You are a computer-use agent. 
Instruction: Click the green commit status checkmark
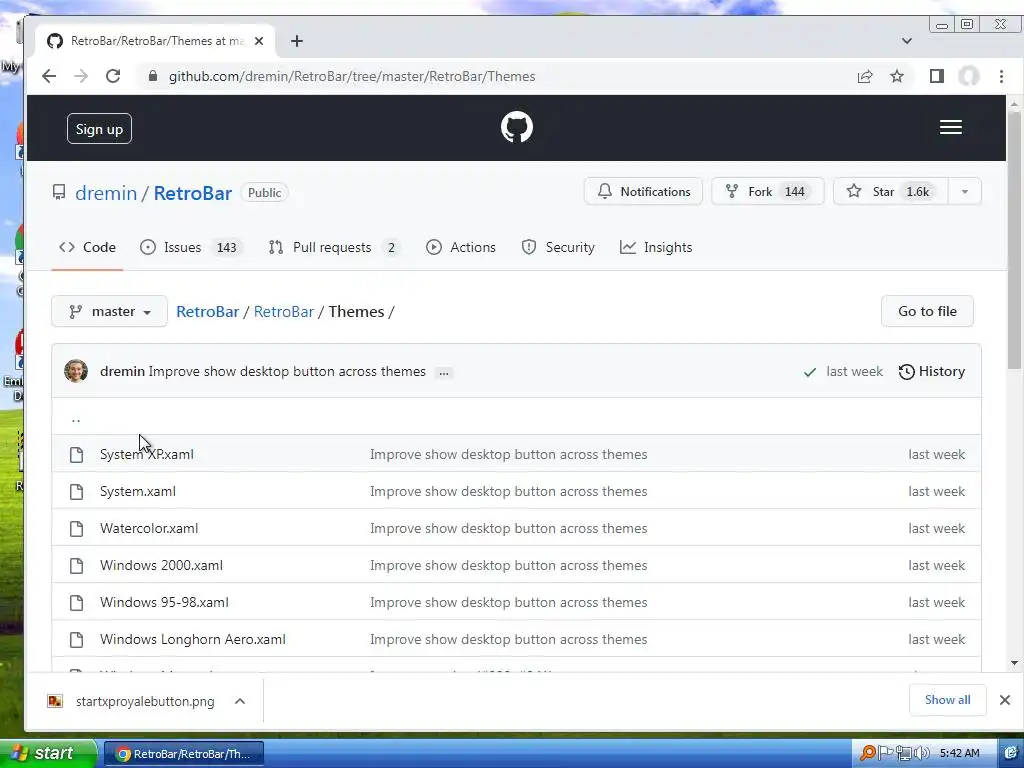(810, 372)
